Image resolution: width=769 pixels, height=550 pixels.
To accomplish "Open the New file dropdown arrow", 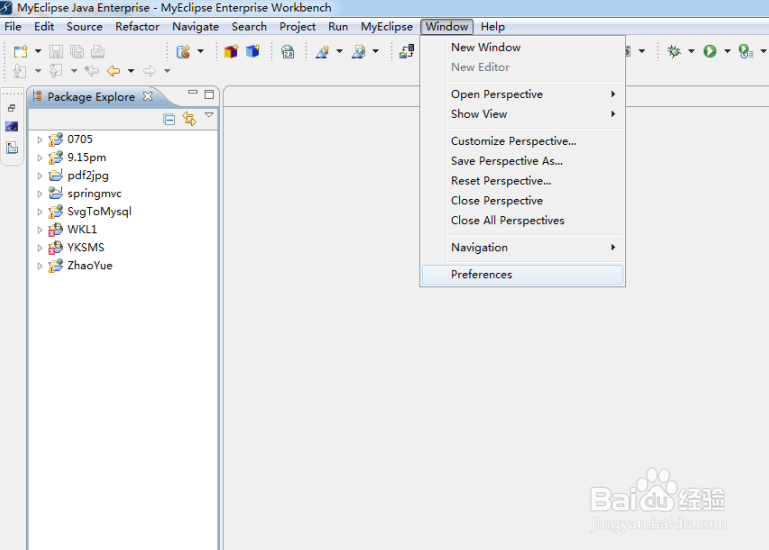I will [38, 51].
